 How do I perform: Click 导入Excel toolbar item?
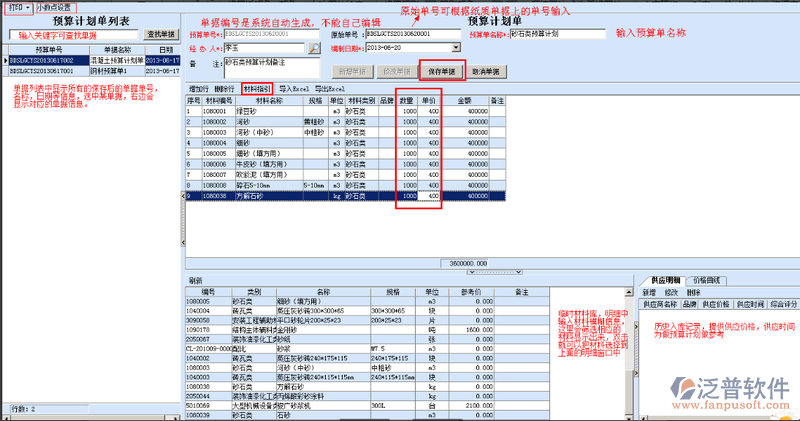294,89
